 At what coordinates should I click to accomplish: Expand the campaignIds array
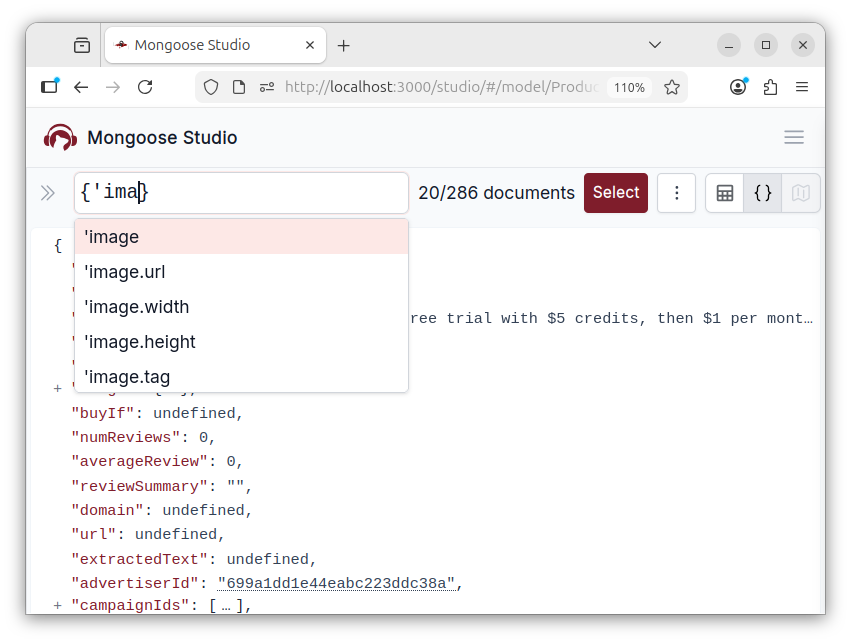[58, 605]
